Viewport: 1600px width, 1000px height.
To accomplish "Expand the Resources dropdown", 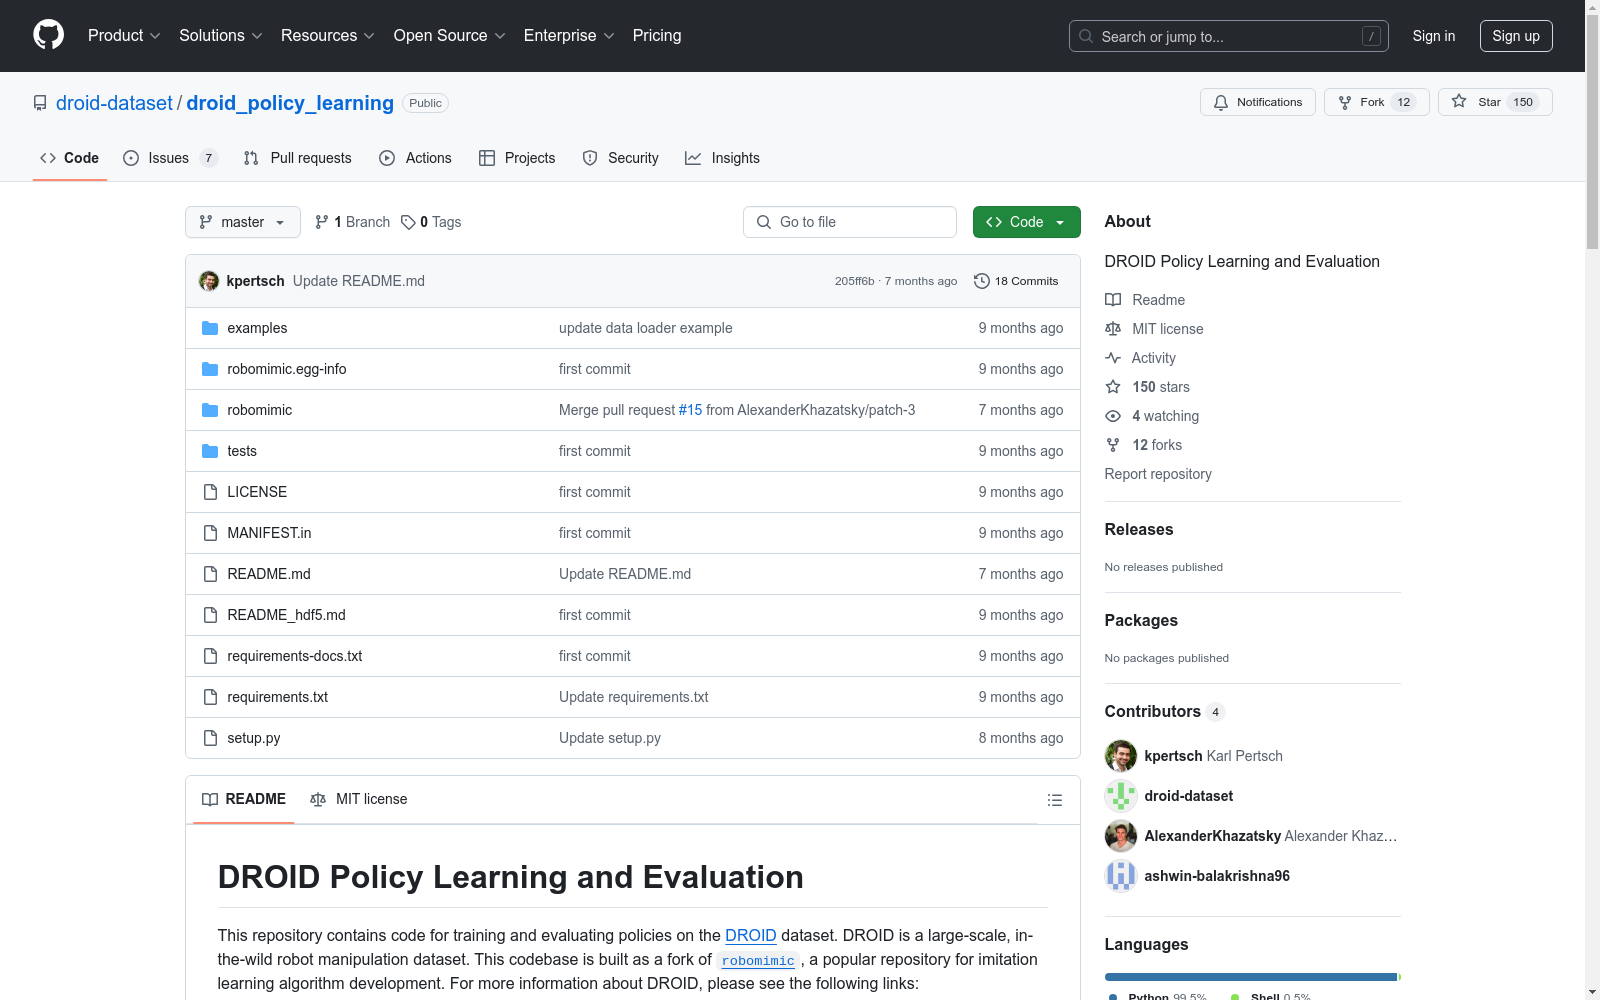I will [328, 35].
